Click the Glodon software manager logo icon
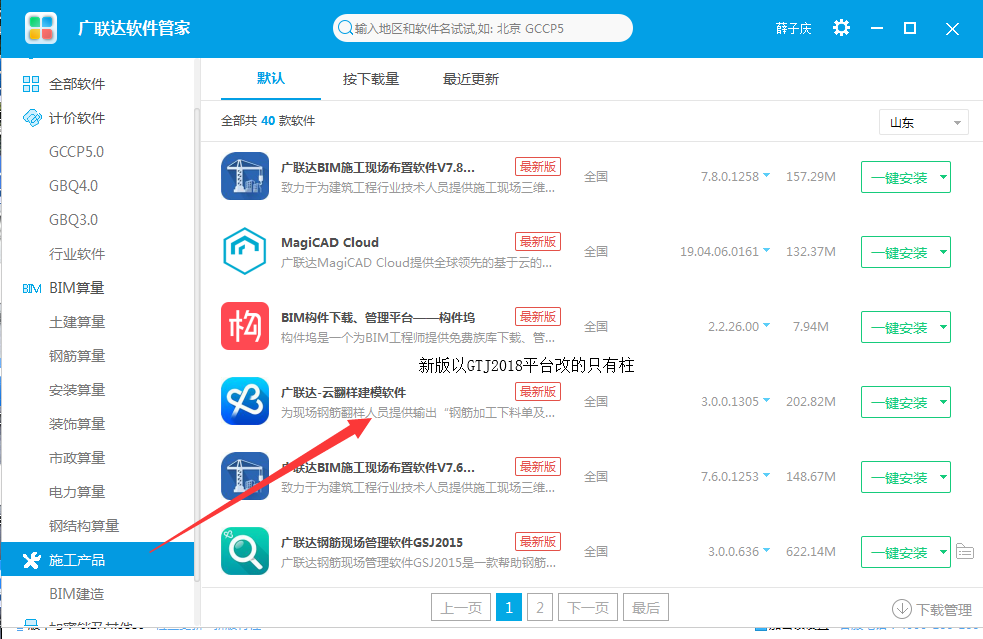 coord(41,28)
